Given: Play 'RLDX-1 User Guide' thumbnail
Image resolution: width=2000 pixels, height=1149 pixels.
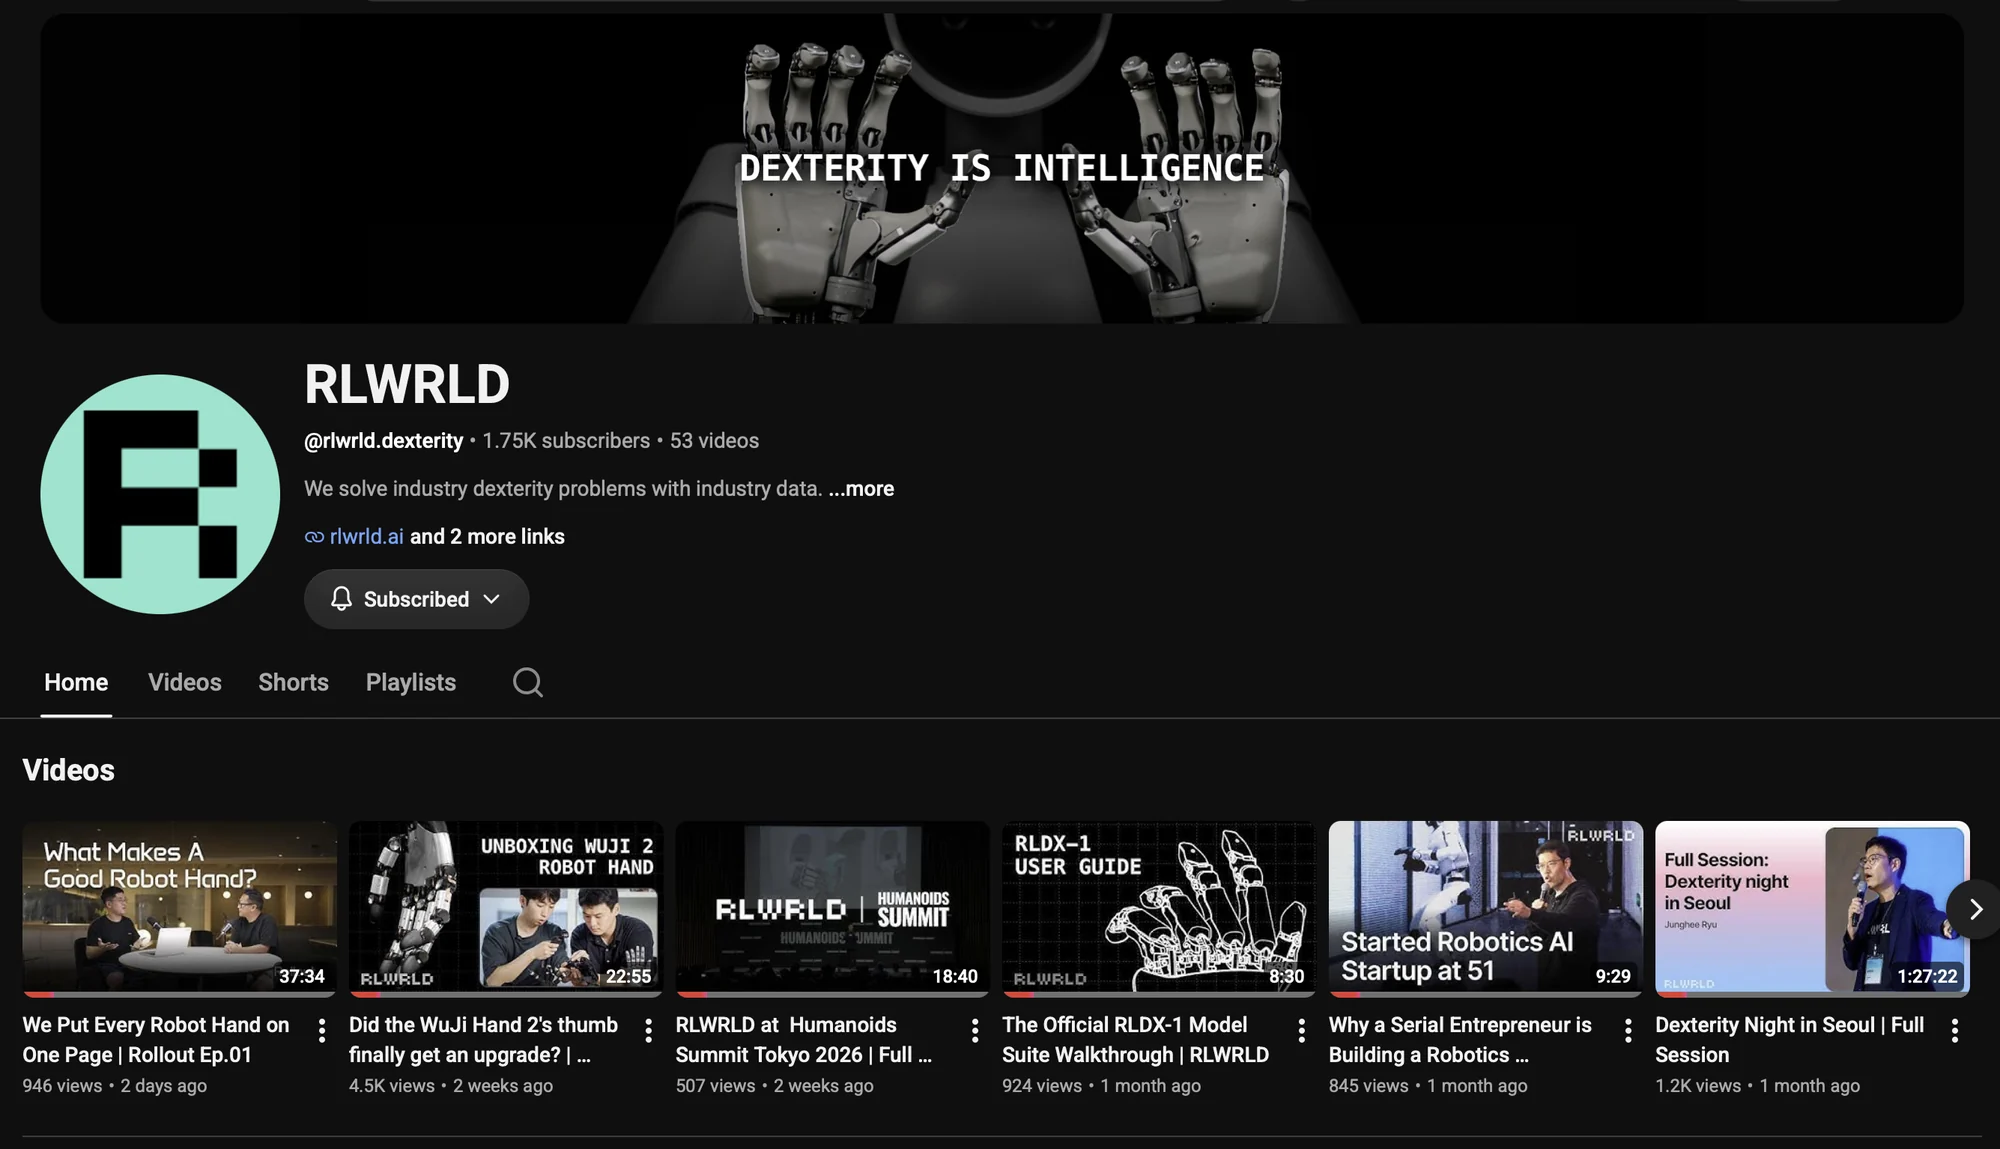Looking at the screenshot, I should tap(1159, 908).
